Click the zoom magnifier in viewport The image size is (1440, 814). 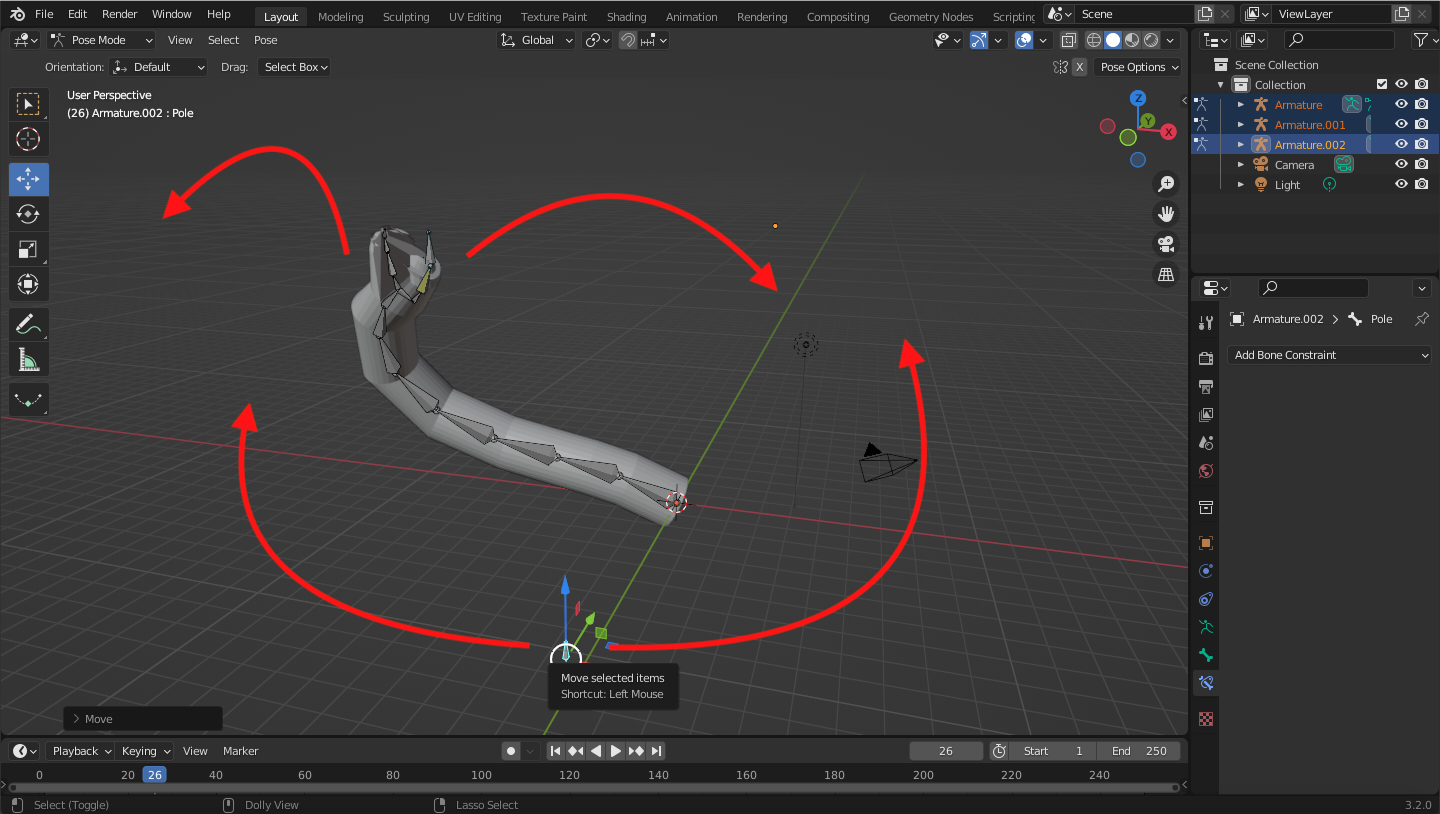tap(1166, 183)
